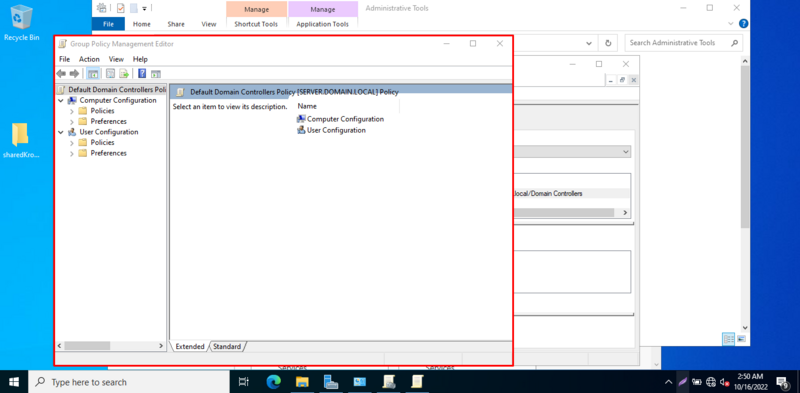
Task: Select Computer Configuration in the right pane list
Action: pyautogui.click(x=340, y=119)
